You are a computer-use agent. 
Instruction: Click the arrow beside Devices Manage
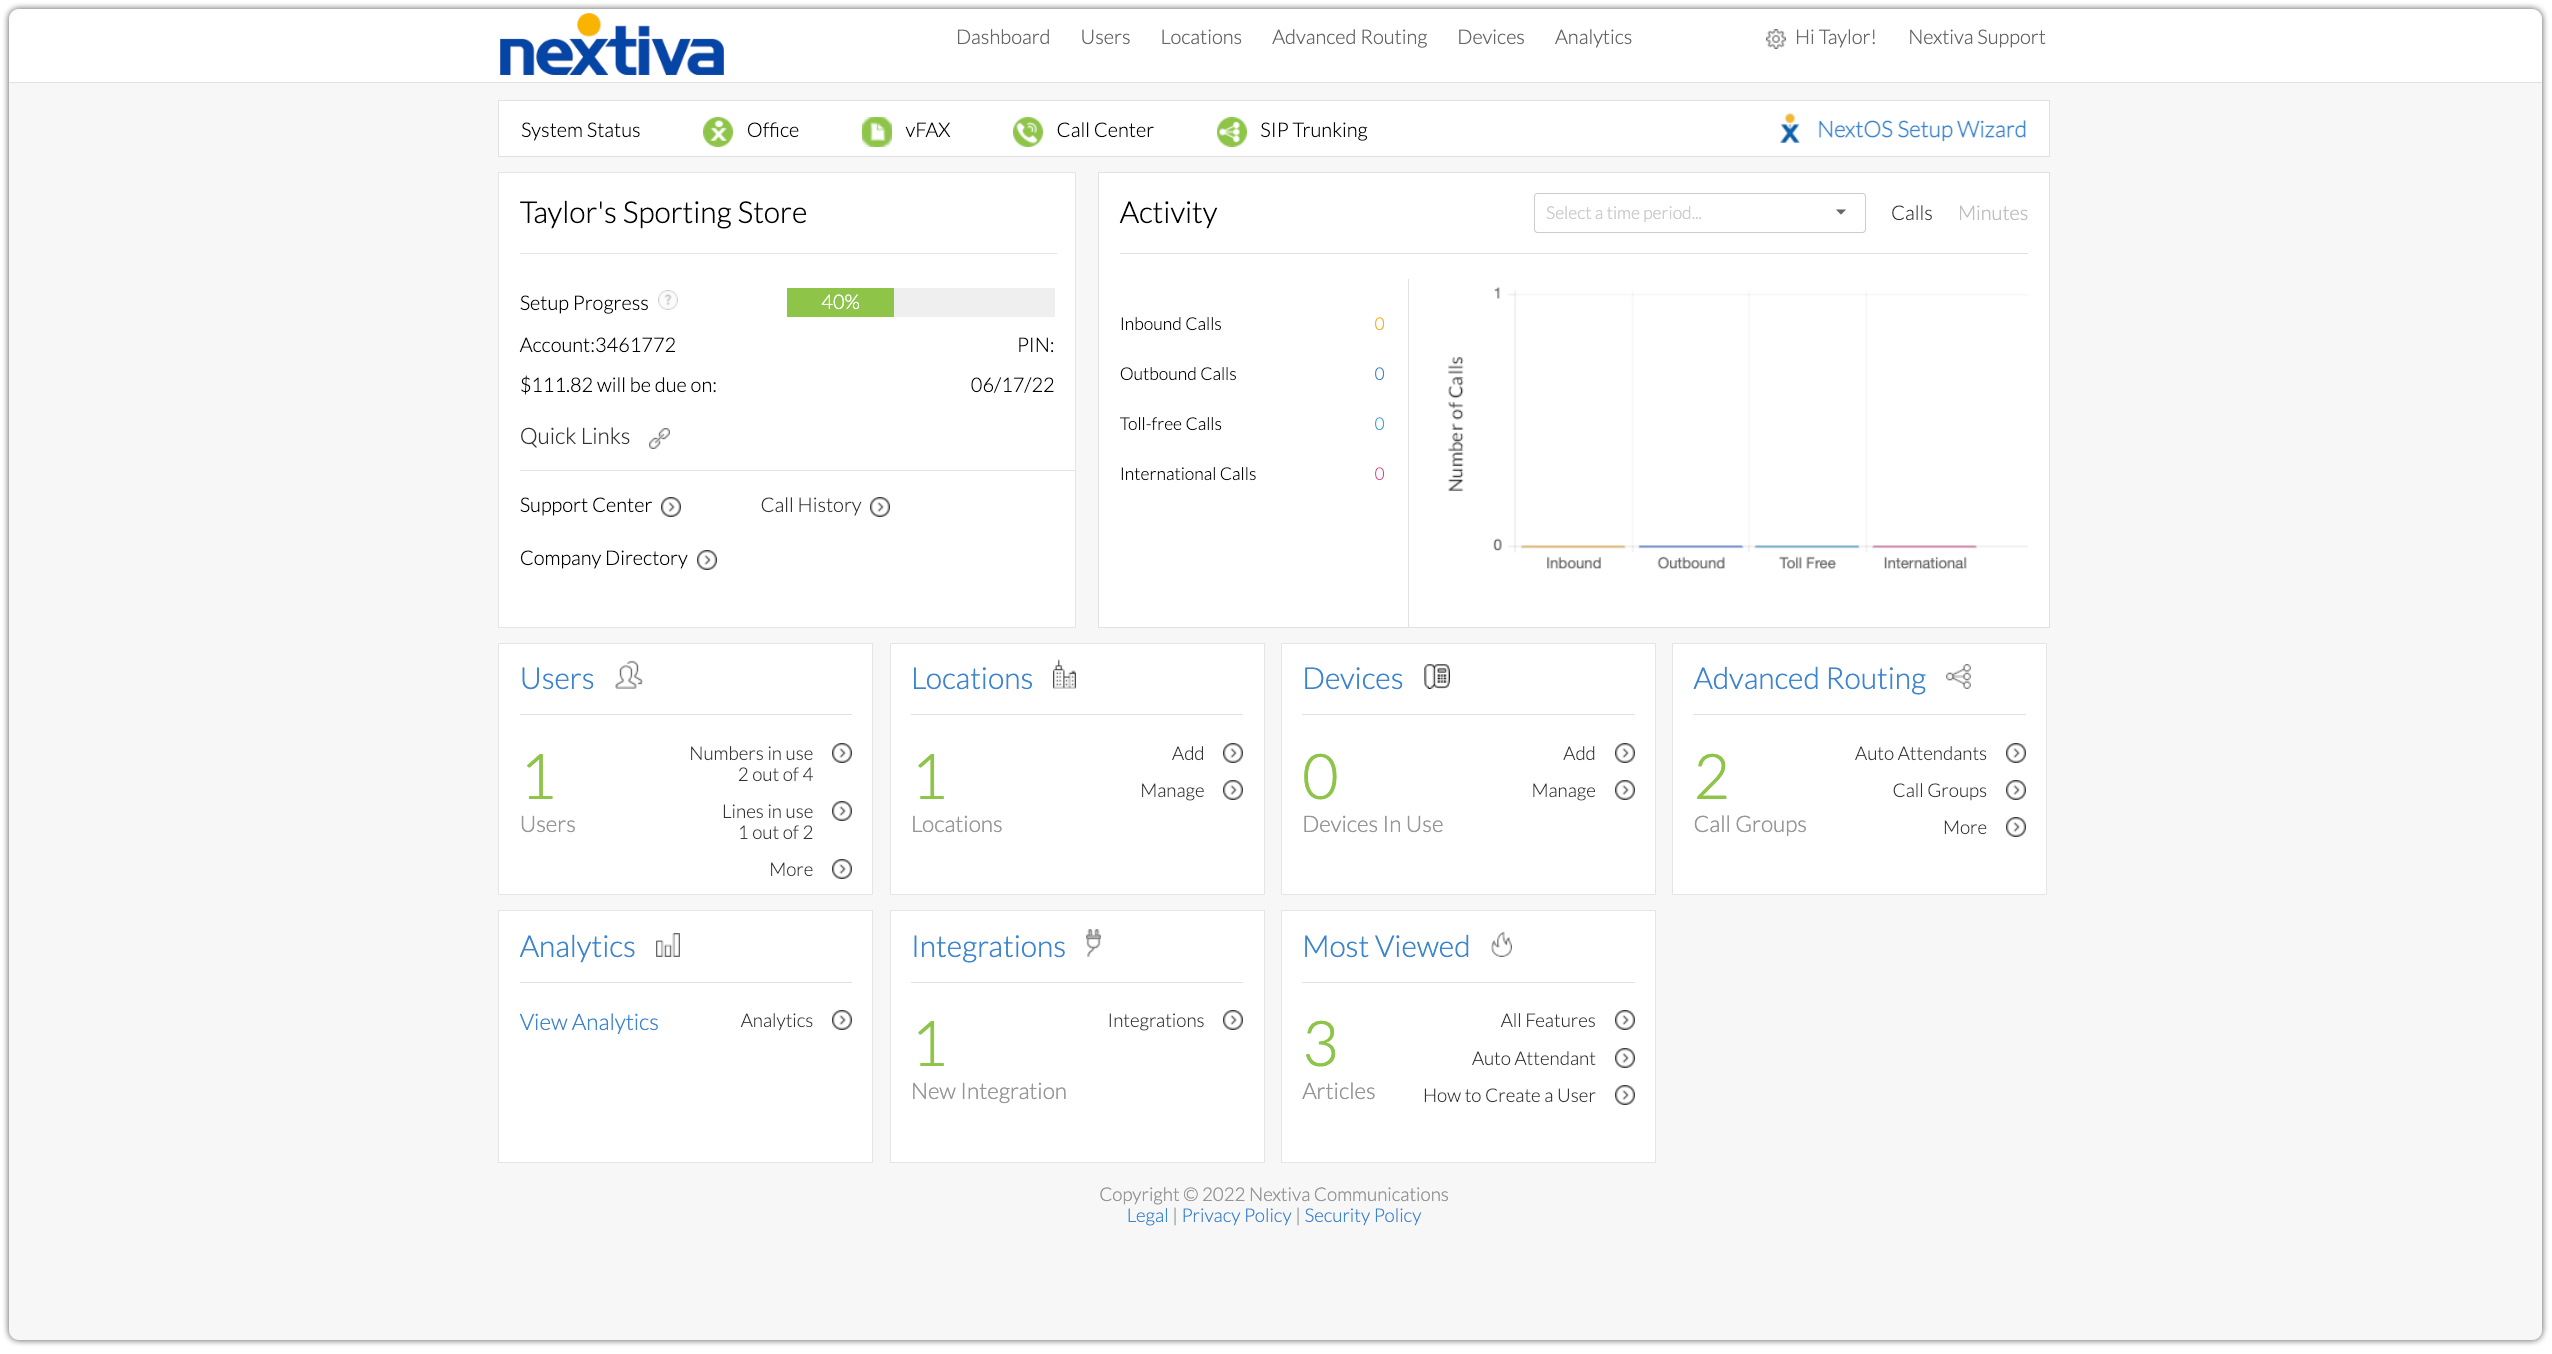point(1625,790)
